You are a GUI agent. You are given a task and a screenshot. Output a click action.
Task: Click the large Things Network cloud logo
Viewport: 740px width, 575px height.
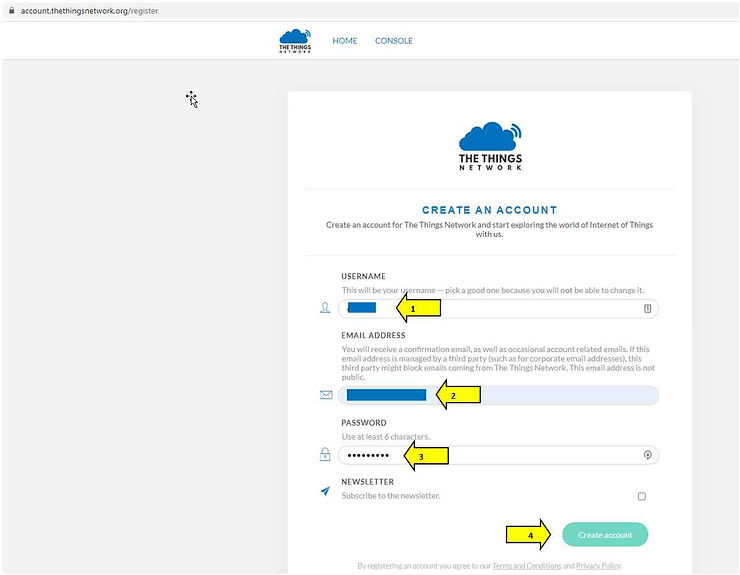tap(490, 146)
